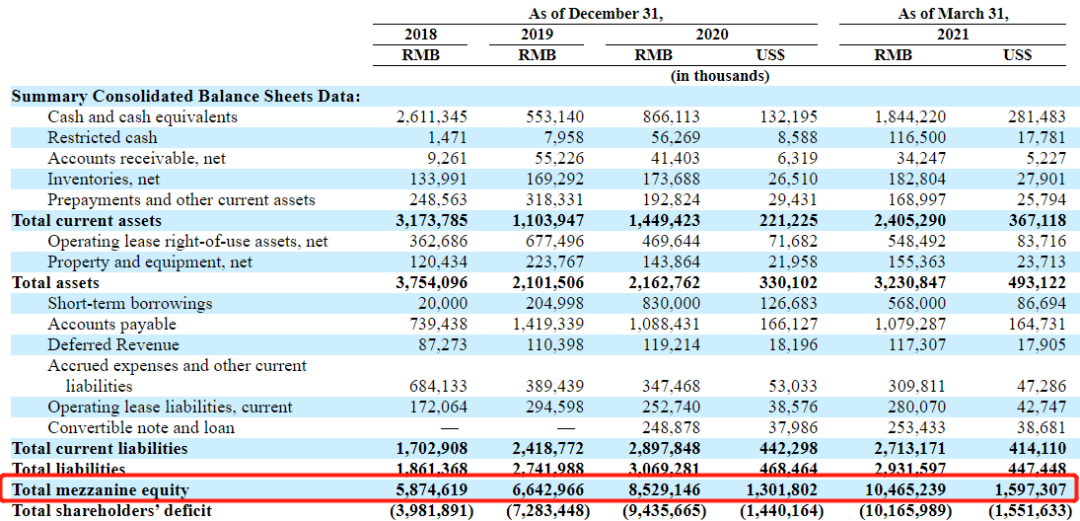Click the Short-term borrowings row label
Screen dimensions: 1080x521
130,303
